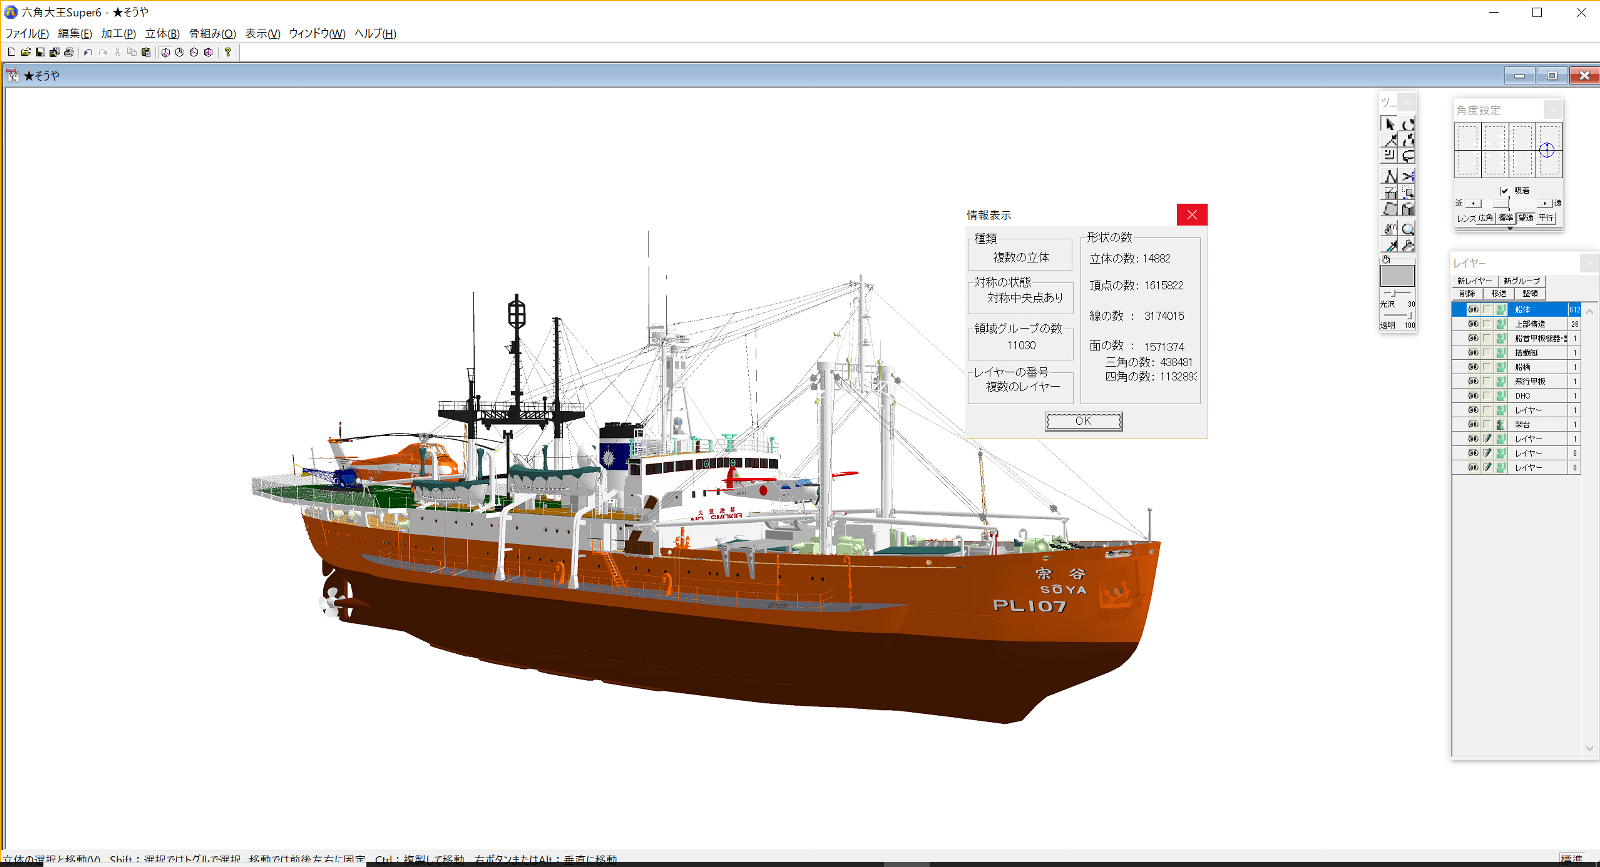1600x867 pixels.
Task: Select the 広角 lens button
Action: pyautogui.click(x=1486, y=218)
